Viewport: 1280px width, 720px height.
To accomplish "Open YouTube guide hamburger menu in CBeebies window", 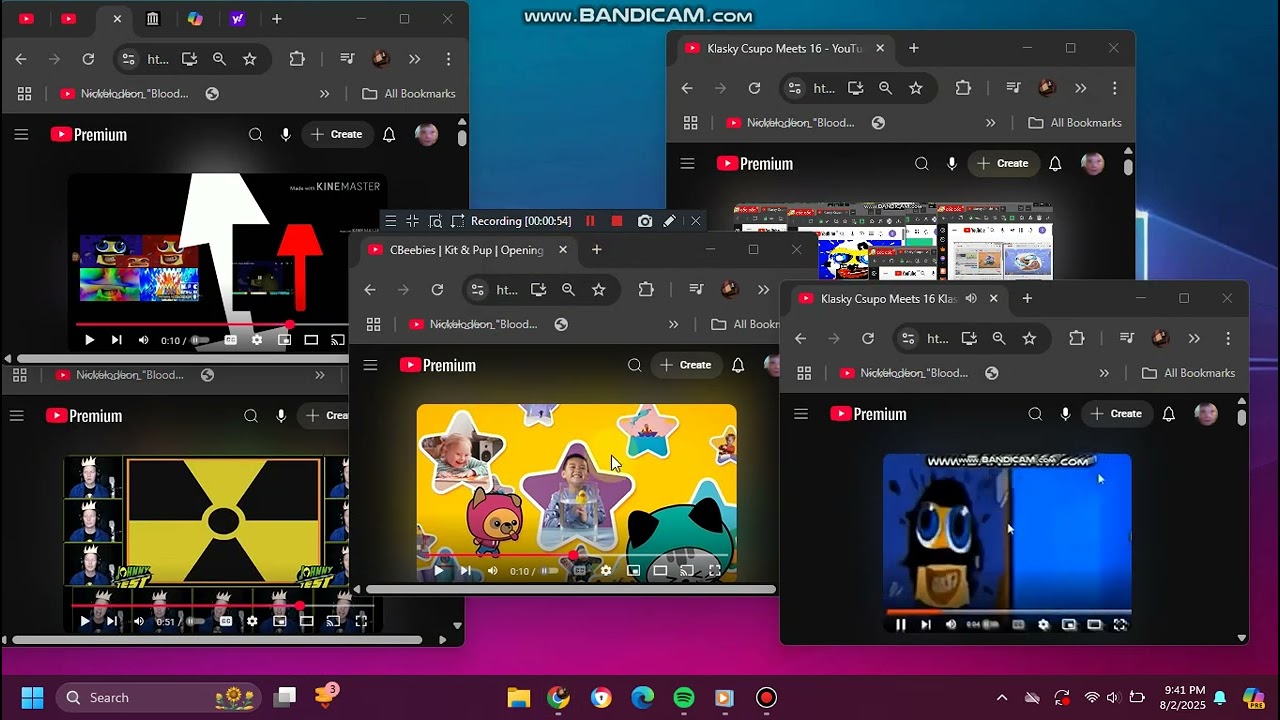I will click(x=370, y=365).
